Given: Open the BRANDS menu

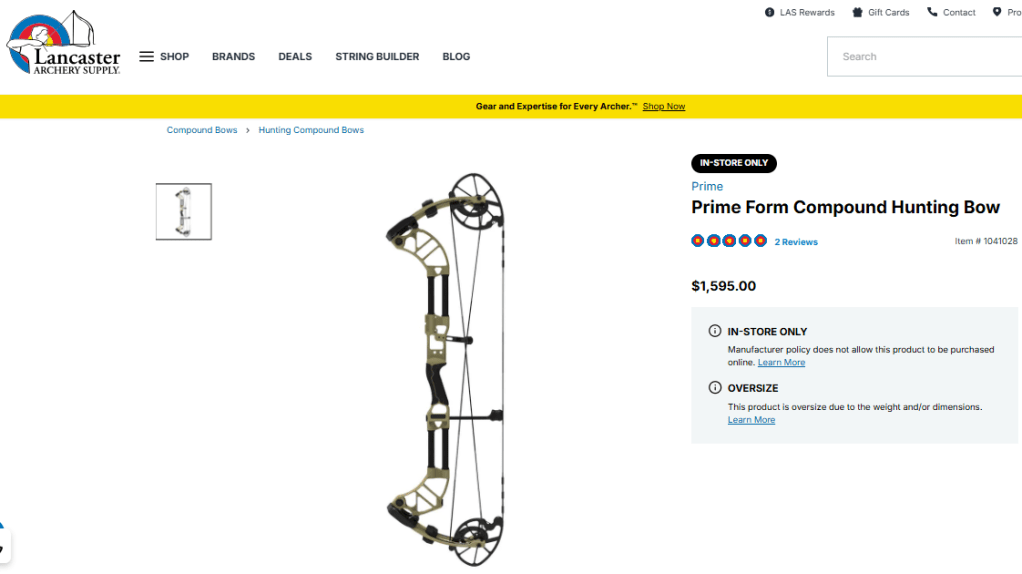Looking at the screenshot, I should point(233,57).
